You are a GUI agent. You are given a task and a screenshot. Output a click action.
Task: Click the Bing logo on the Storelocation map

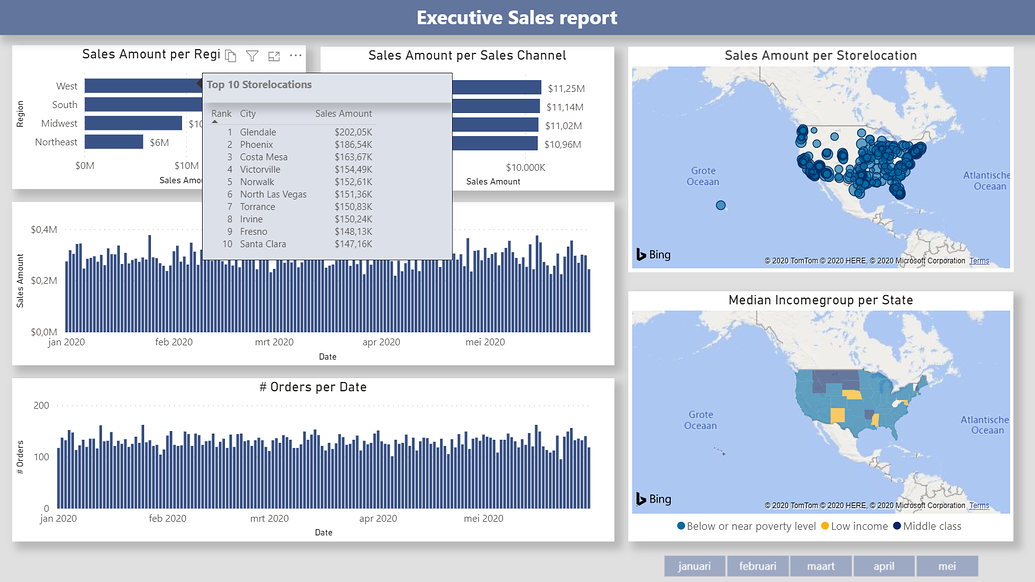coord(652,255)
